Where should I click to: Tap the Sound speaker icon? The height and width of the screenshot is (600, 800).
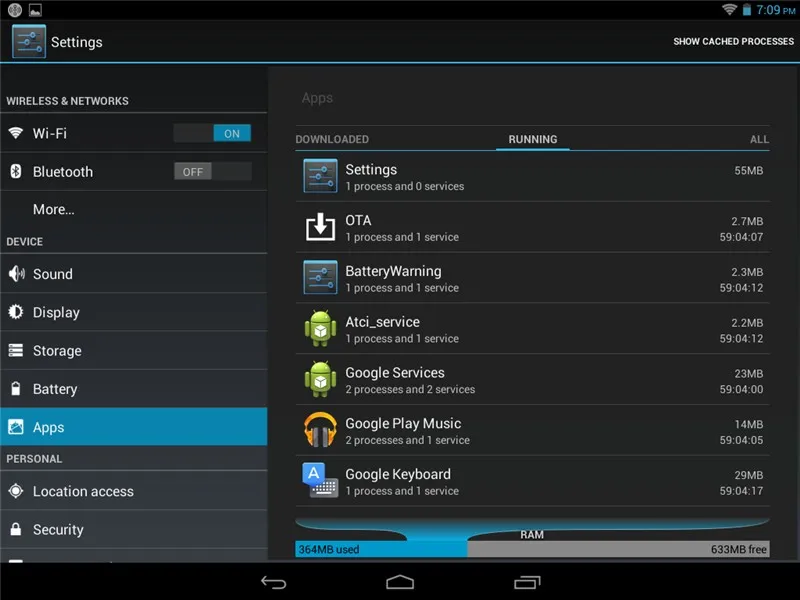coord(16,274)
